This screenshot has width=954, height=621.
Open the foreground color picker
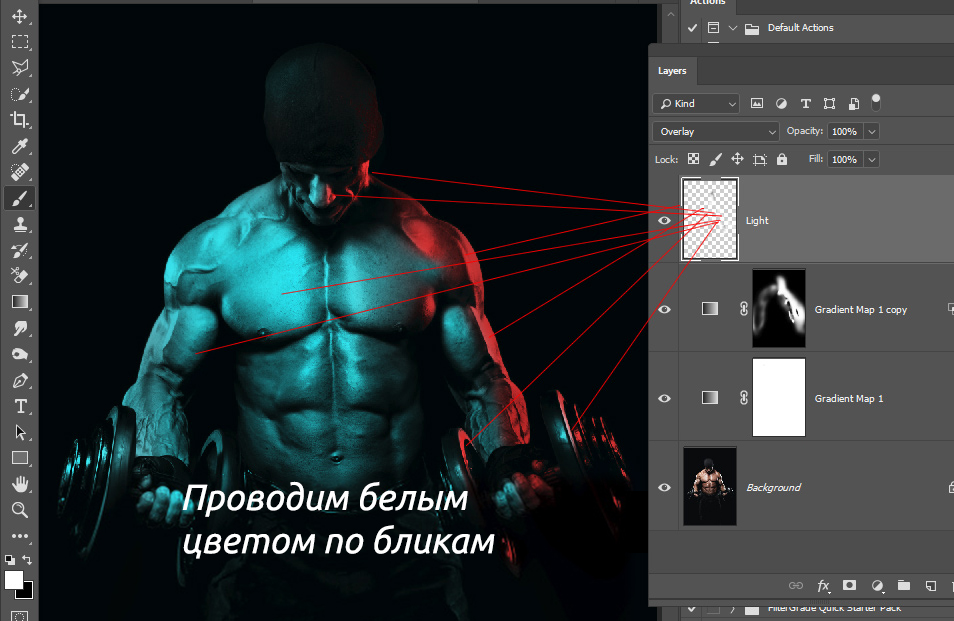(13, 580)
